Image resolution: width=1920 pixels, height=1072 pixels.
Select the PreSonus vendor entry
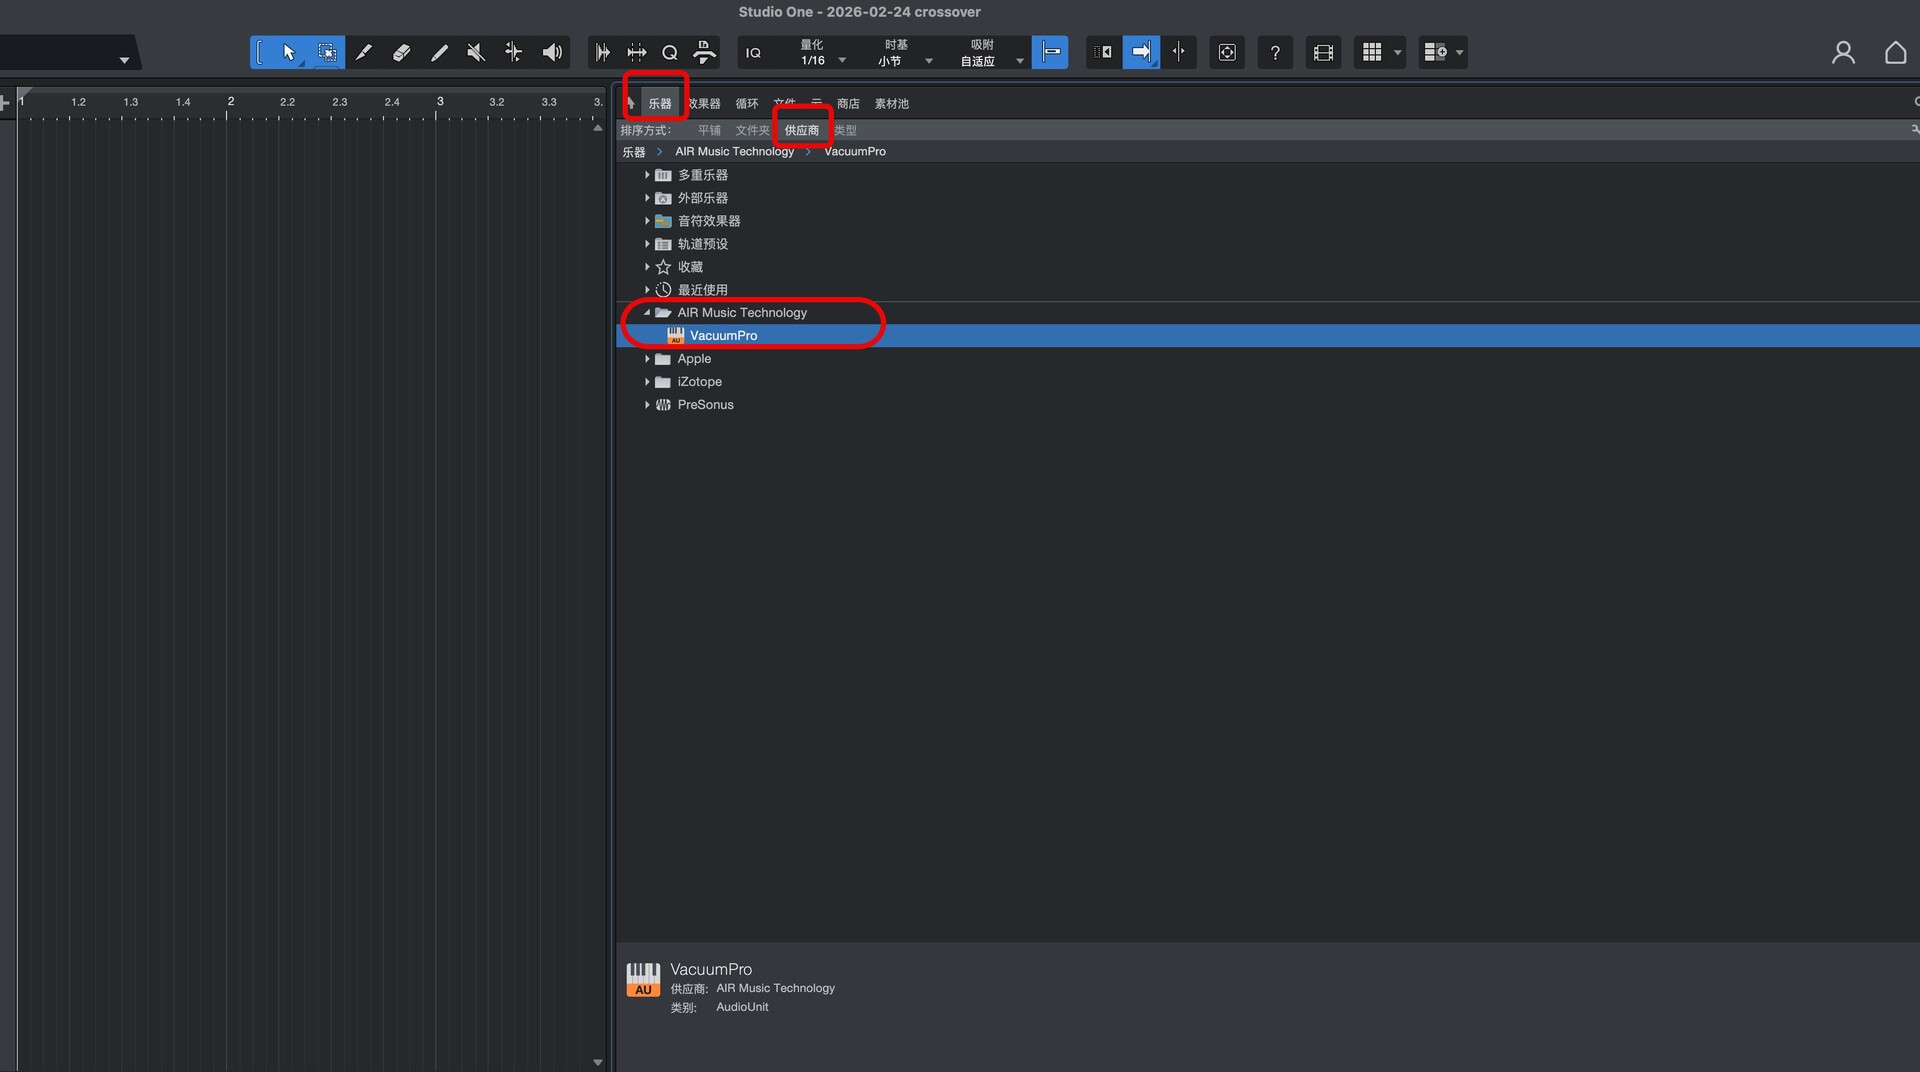click(x=705, y=405)
